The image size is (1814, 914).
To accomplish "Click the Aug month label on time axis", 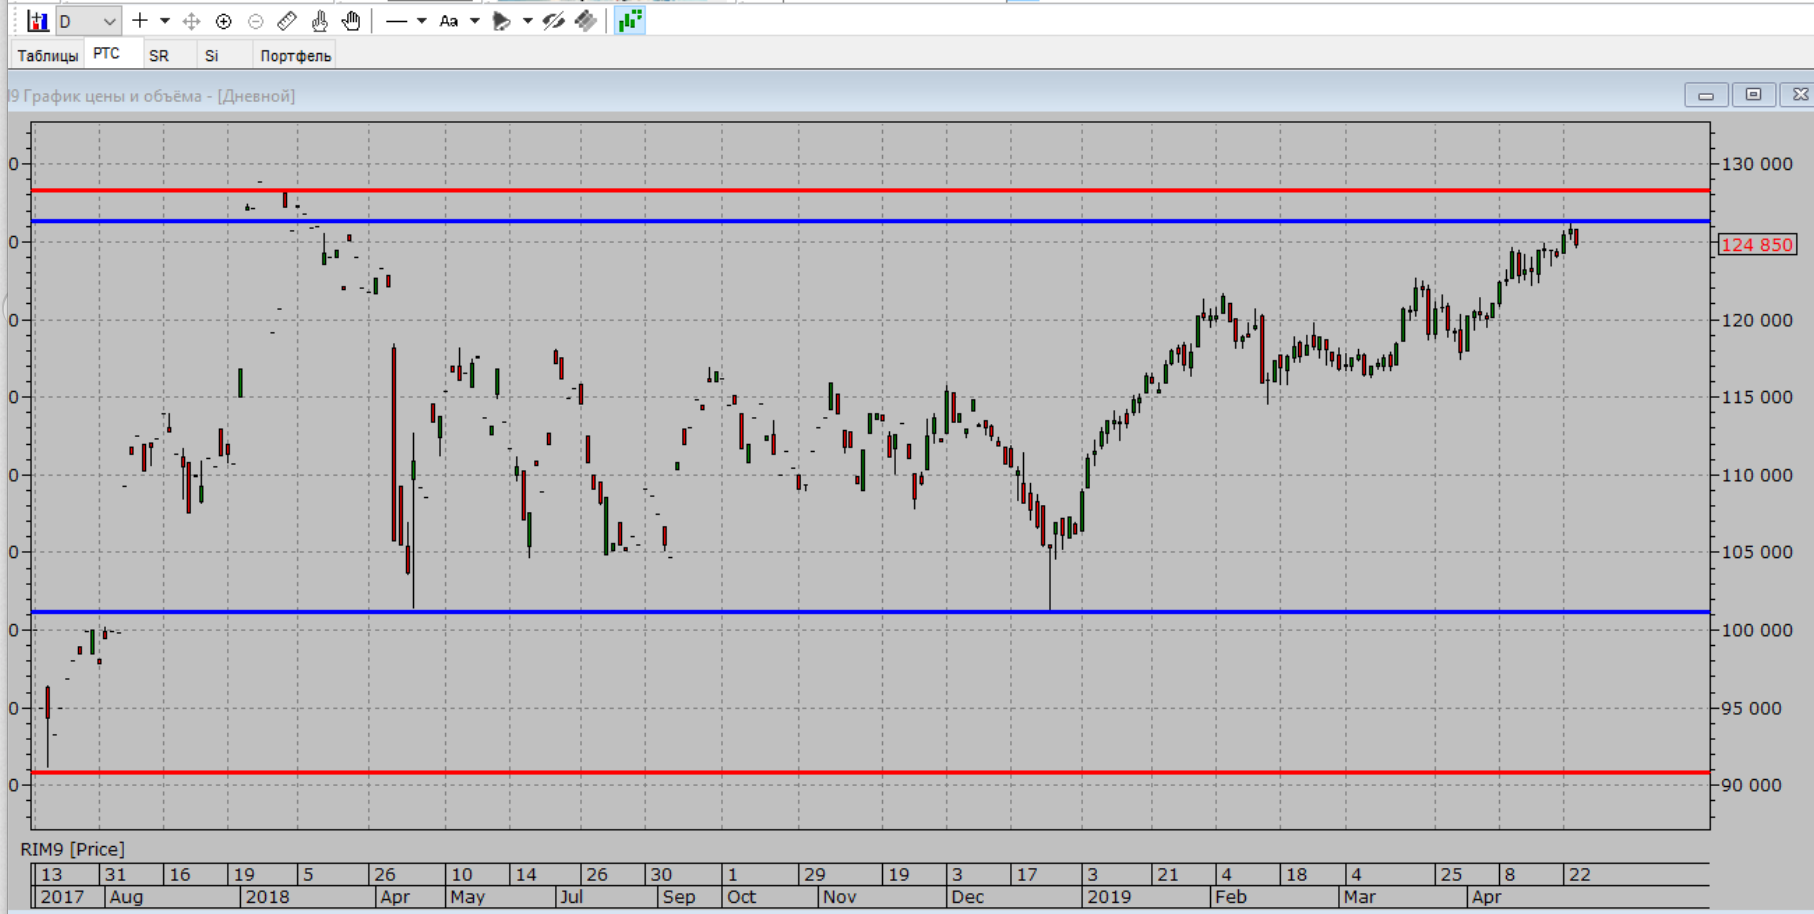I will coord(126,897).
